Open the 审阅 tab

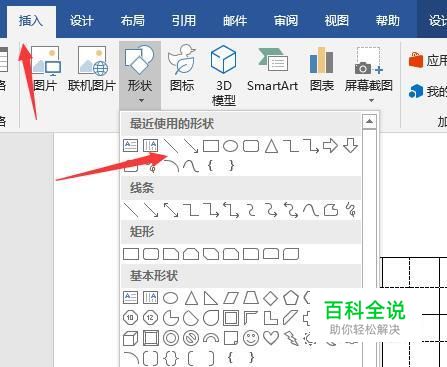[x=286, y=21]
